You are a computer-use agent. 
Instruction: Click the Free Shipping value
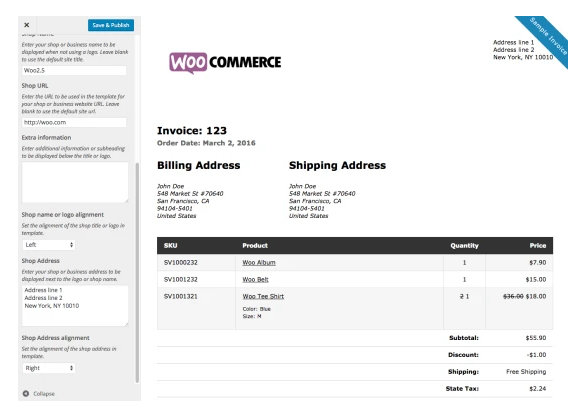click(526, 372)
